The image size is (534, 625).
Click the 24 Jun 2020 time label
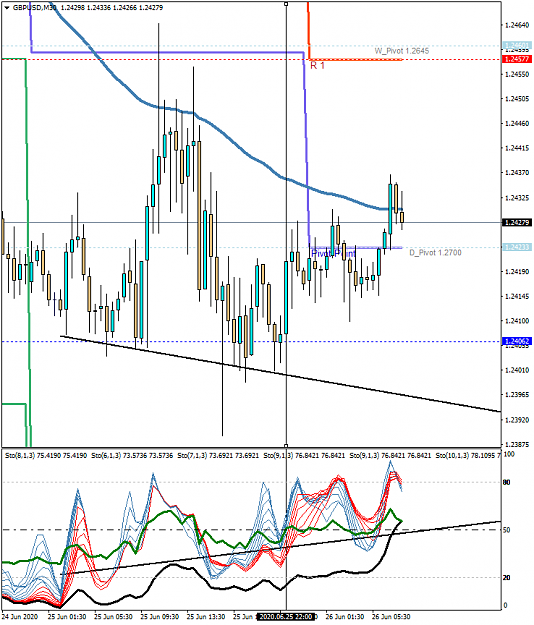20,617
